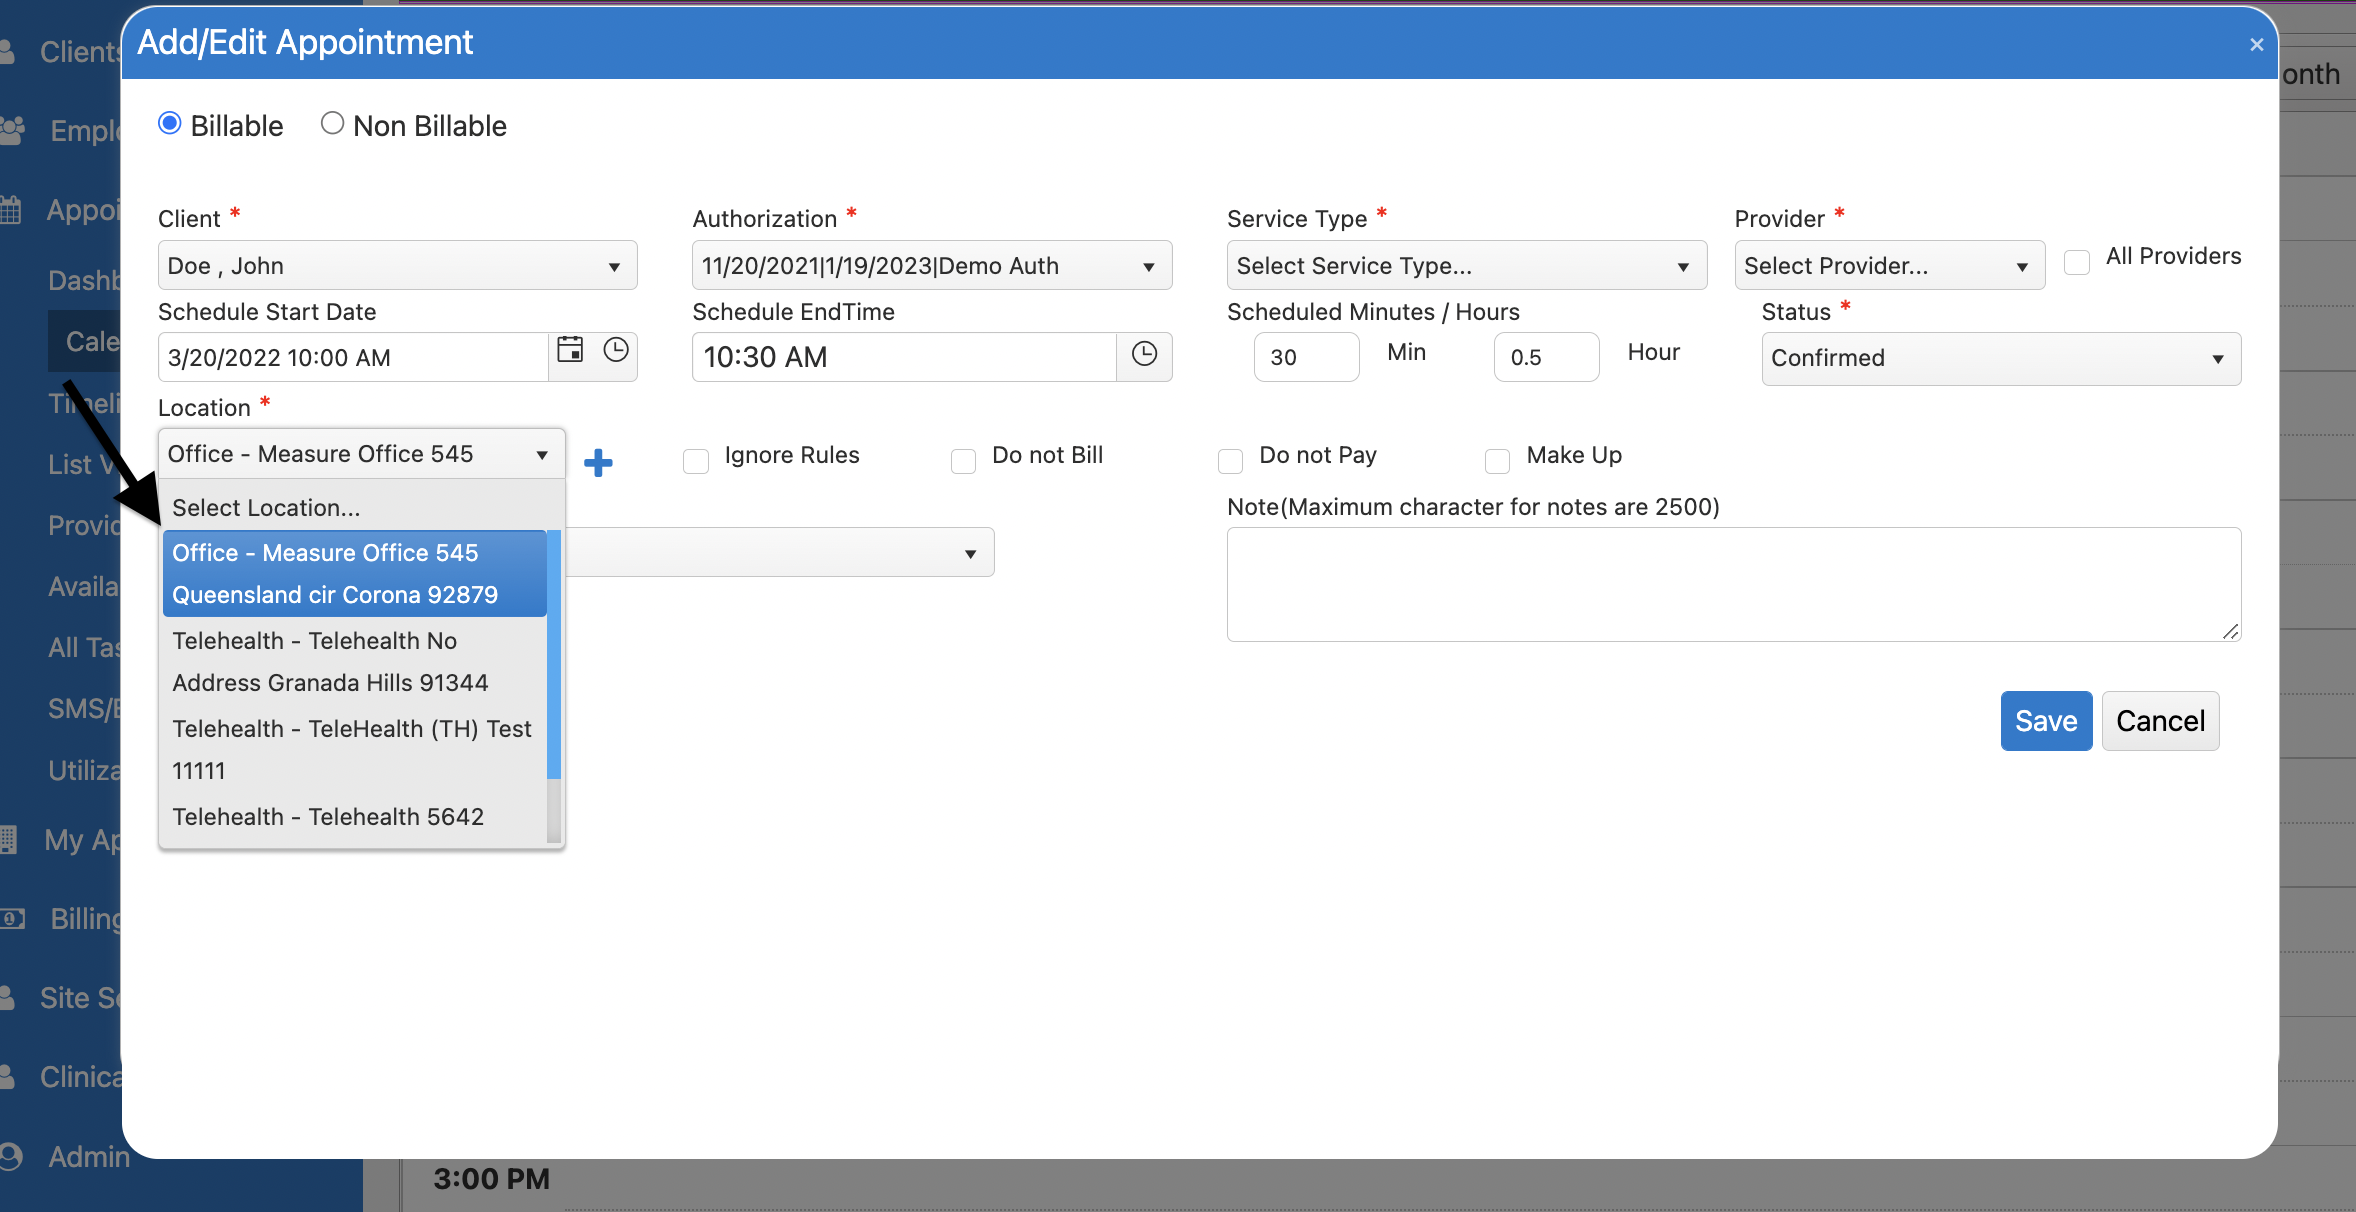Screen dimensions: 2356x1212
Task: Choose Telehealth - Telehealth 5642 location option
Action: click(328, 817)
